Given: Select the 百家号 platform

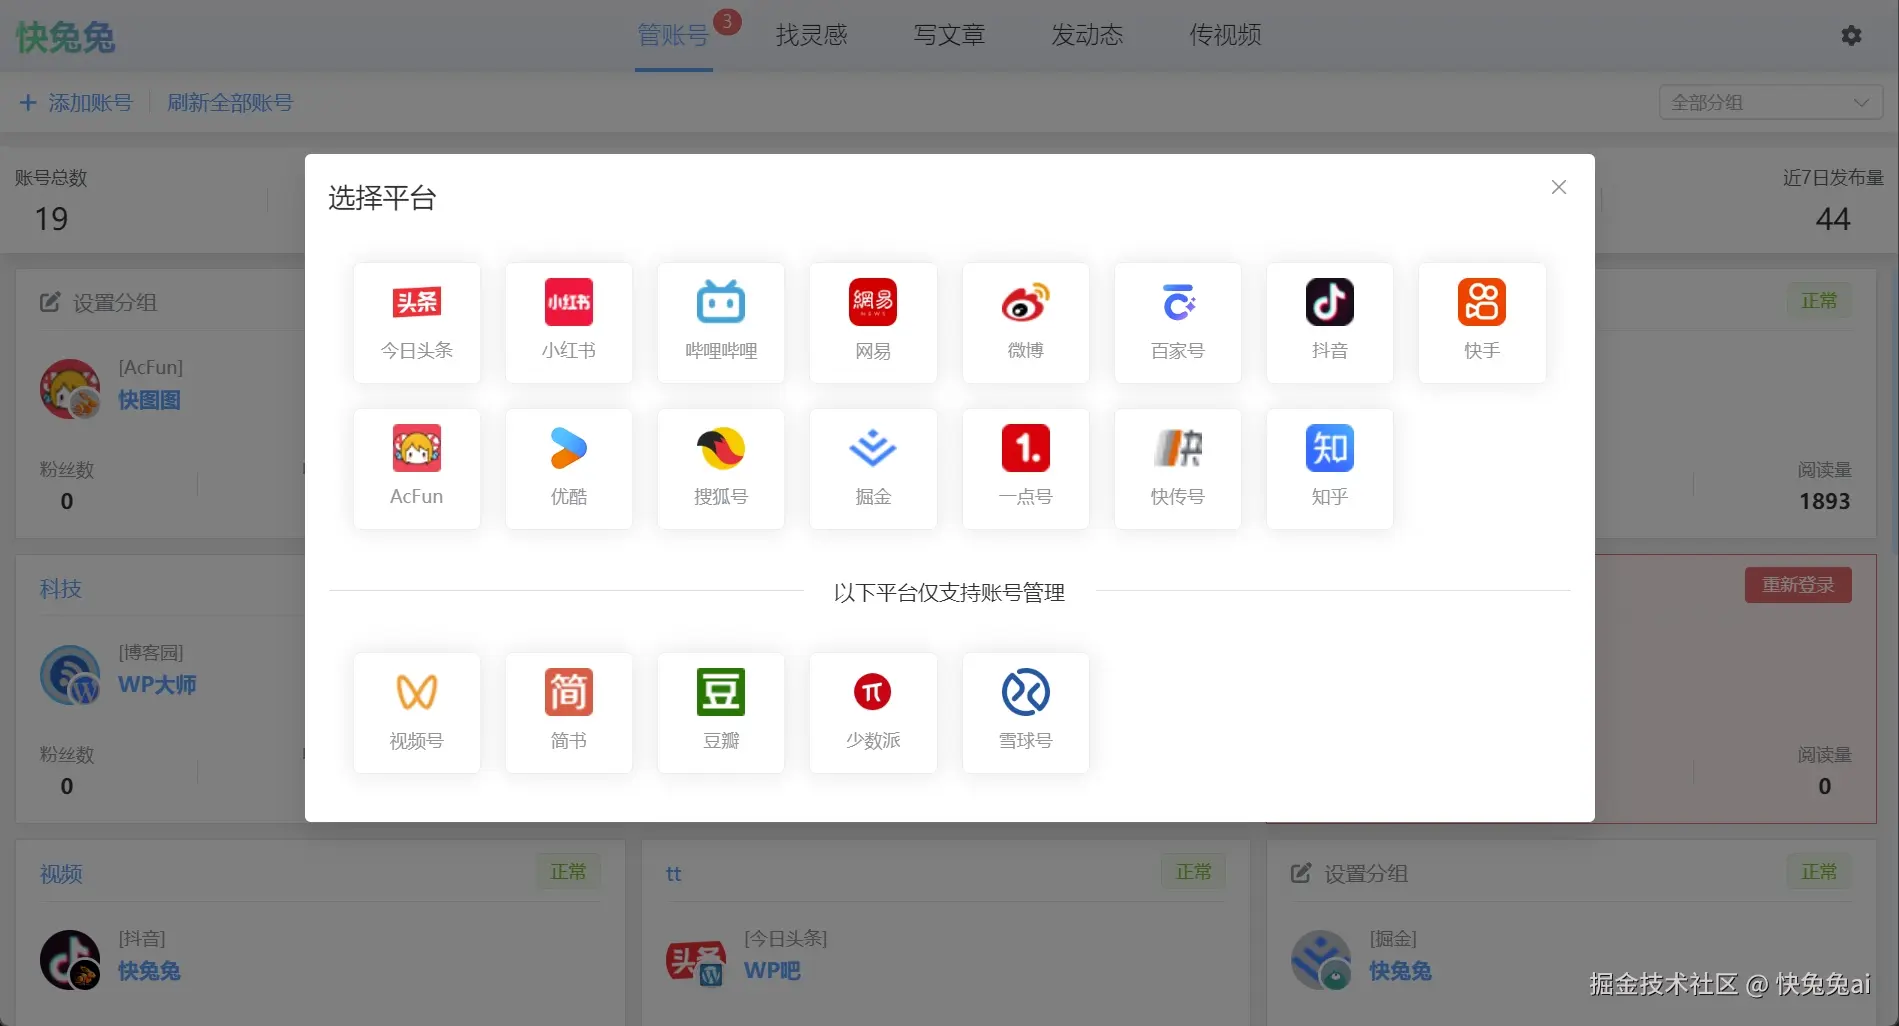Looking at the screenshot, I should (1178, 322).
